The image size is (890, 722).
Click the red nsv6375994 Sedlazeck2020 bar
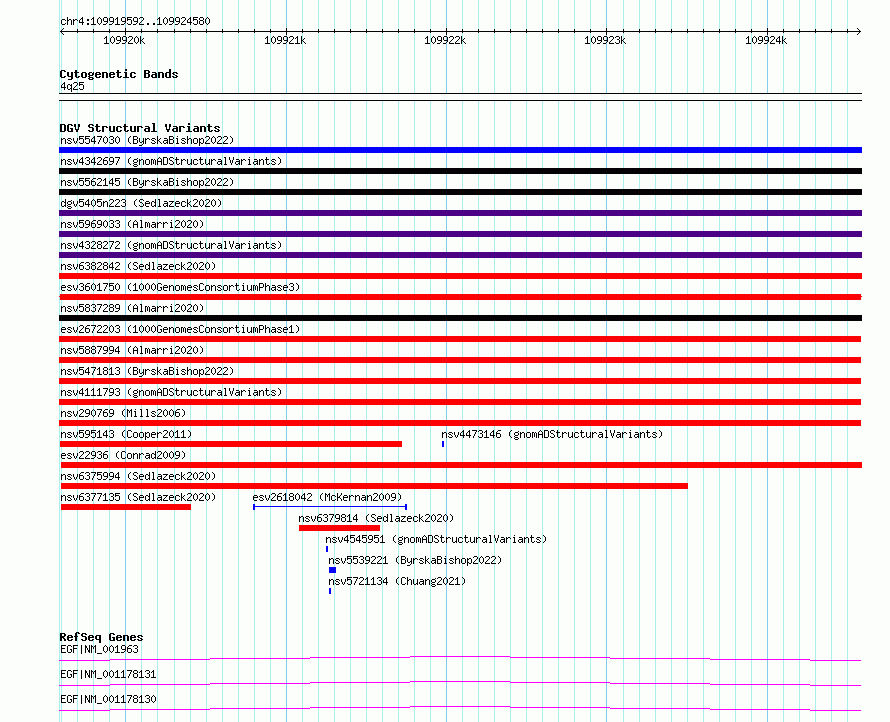[374, 486]
